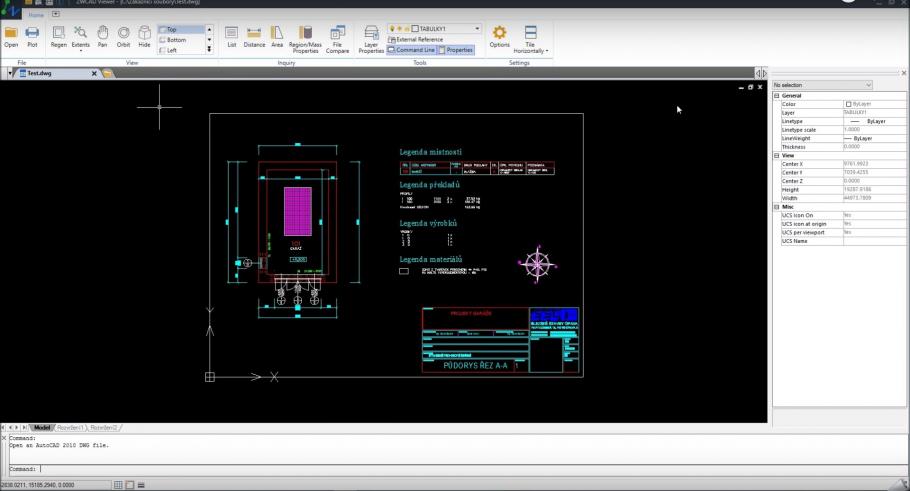Go to next layout tab arrow
Viewport: 910px width, 491px height.
[x=17, y=428]
